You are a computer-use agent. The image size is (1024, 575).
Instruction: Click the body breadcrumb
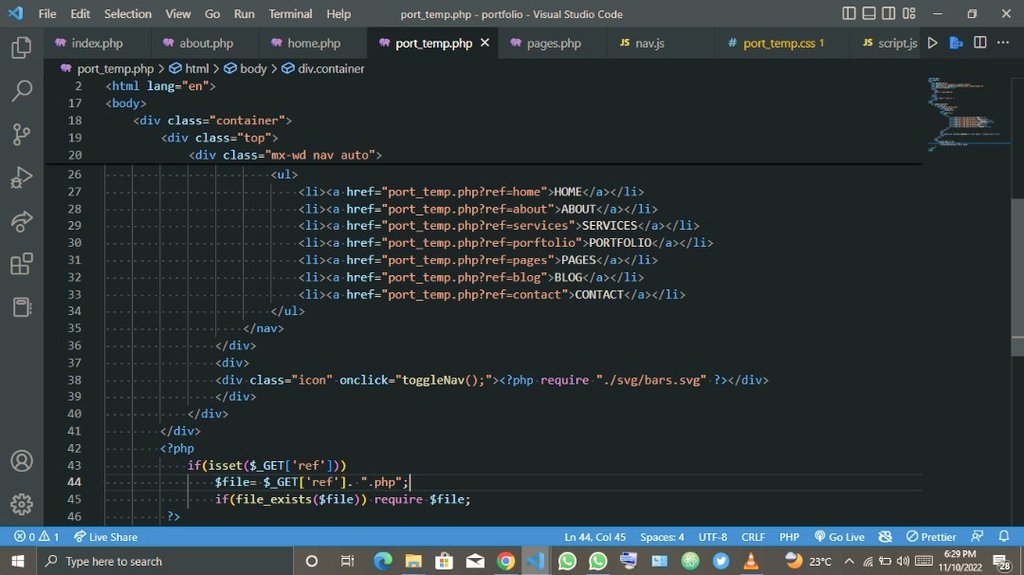[253, 69]
